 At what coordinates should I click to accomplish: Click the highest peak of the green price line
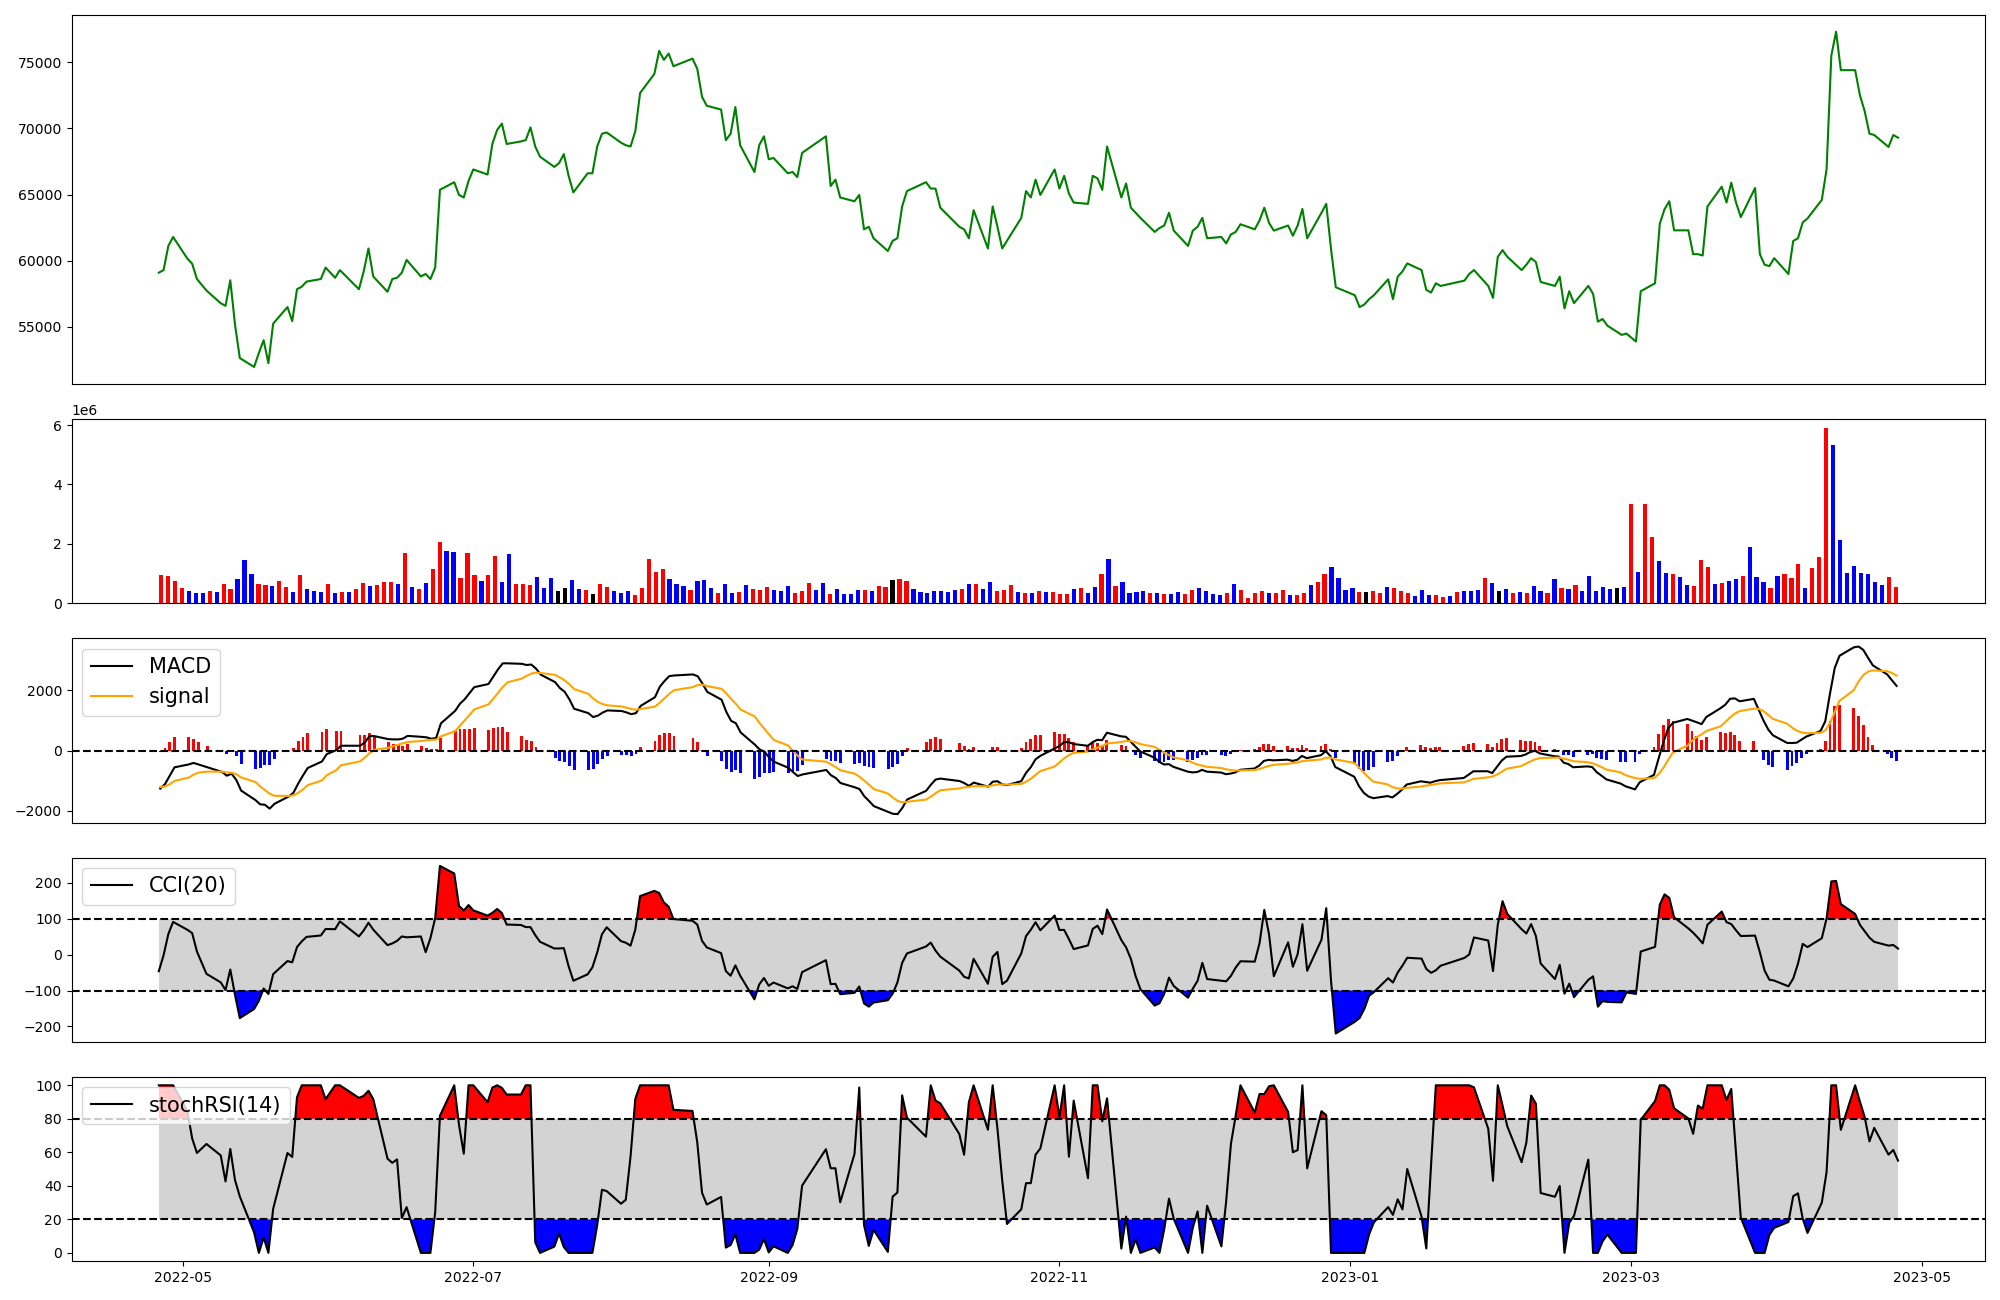[1836, 32]
